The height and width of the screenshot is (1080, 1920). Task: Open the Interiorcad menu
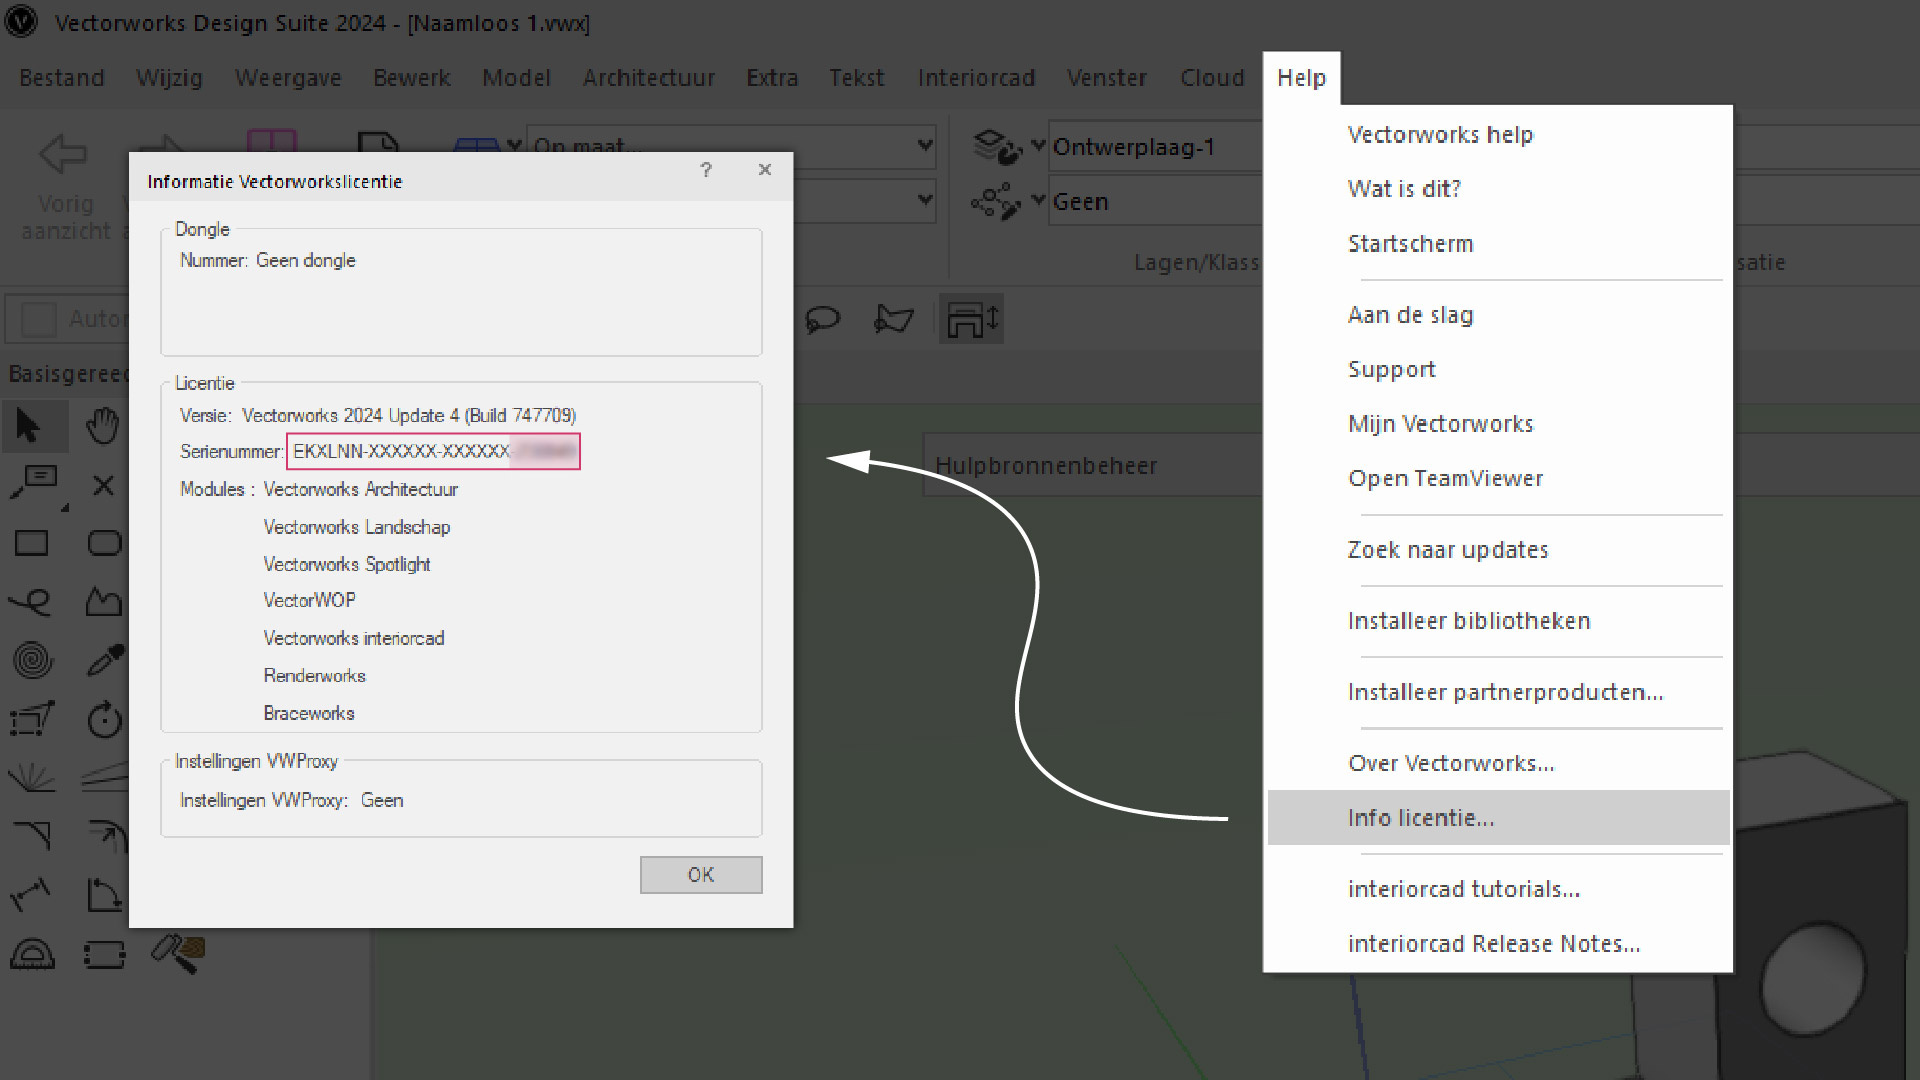pyautogui.click(x=976, y=78)
